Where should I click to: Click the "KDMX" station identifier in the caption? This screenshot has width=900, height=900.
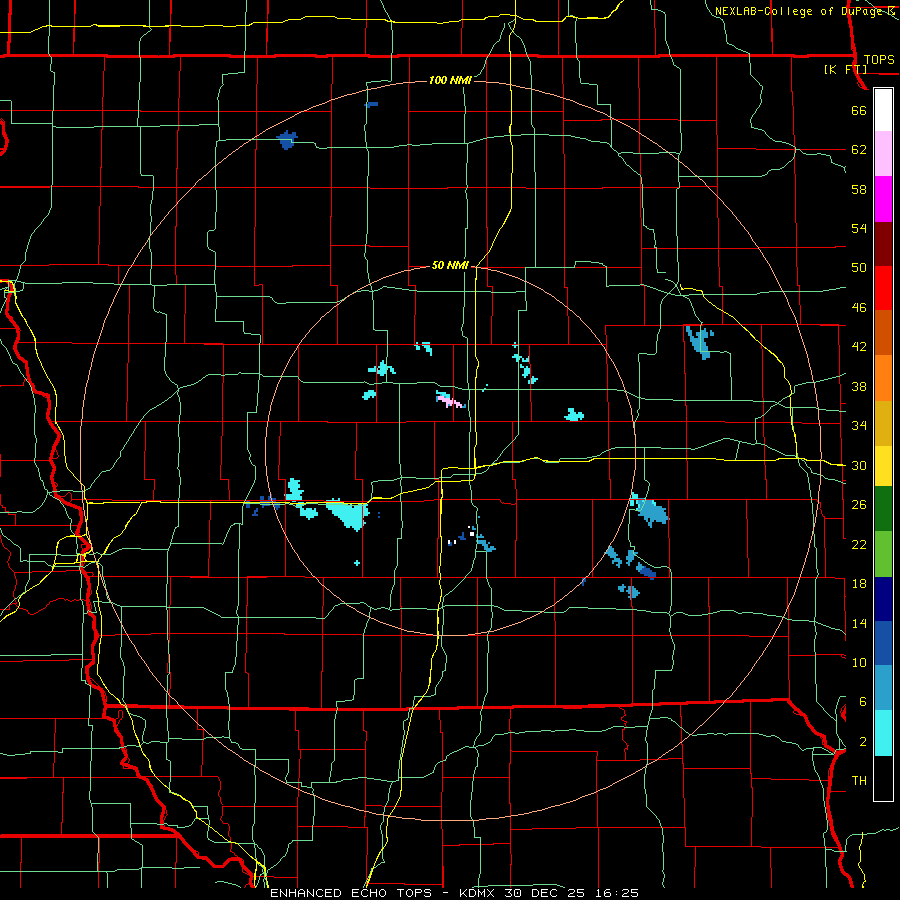(x=479, y=893)
